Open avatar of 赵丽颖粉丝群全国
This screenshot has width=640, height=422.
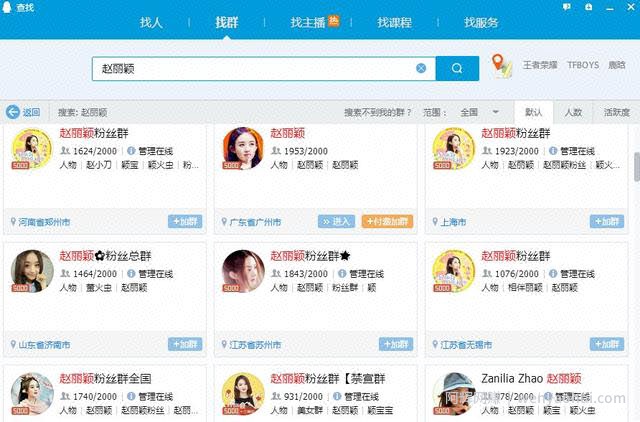pos(32,394)
